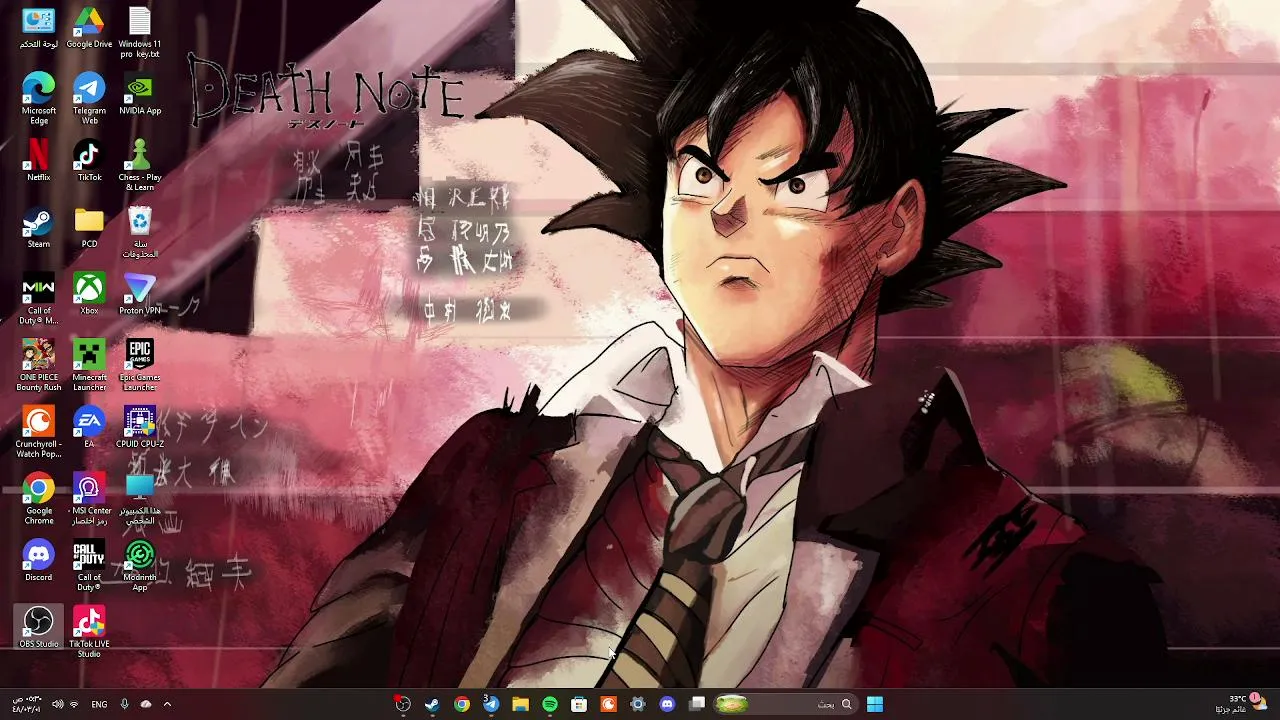Launch the Proton VPN desktop icon
The image size is (1280, 720).
click(x=140, y=295)
